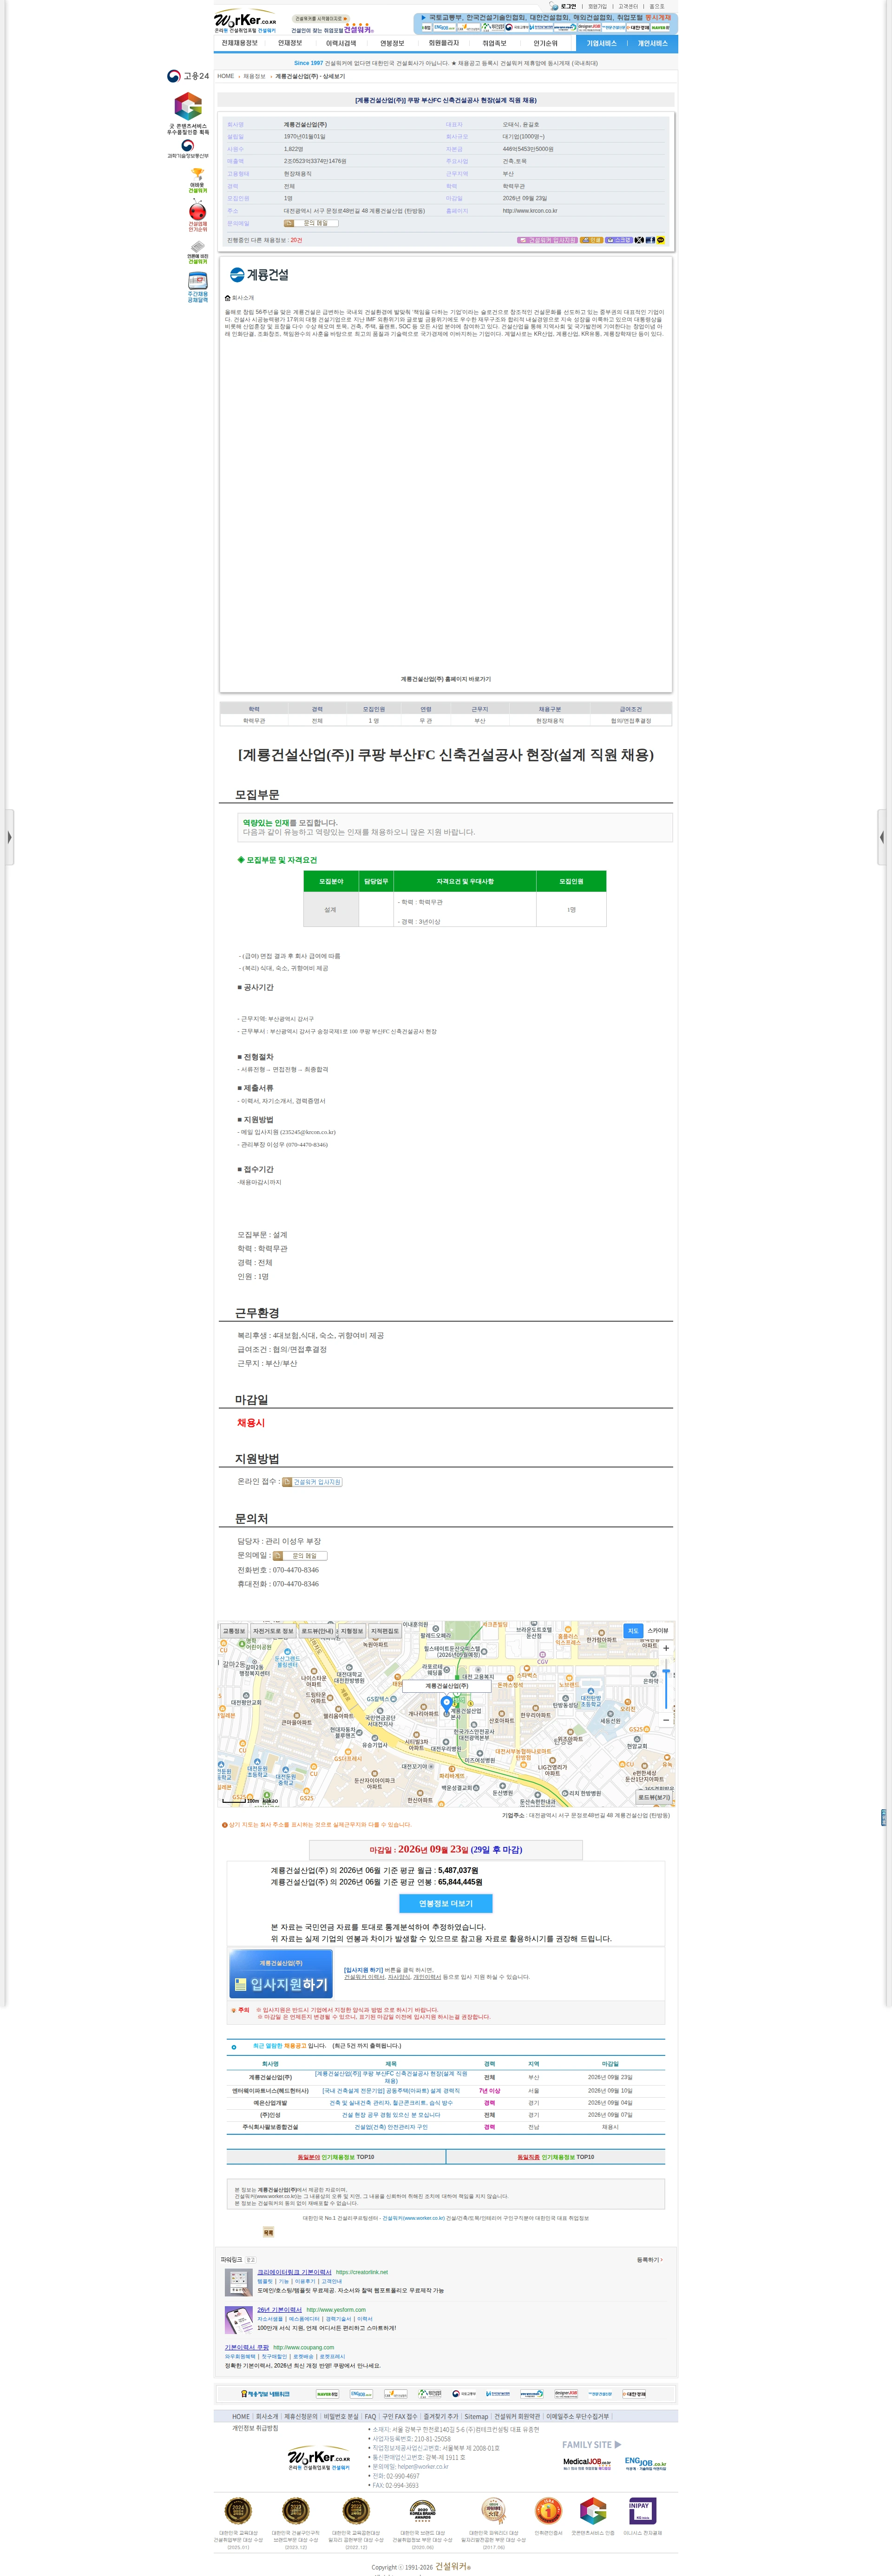Screen dimensions: 892x2576
Task: Click the 등록하기 power link
Action: [650, 2260]
